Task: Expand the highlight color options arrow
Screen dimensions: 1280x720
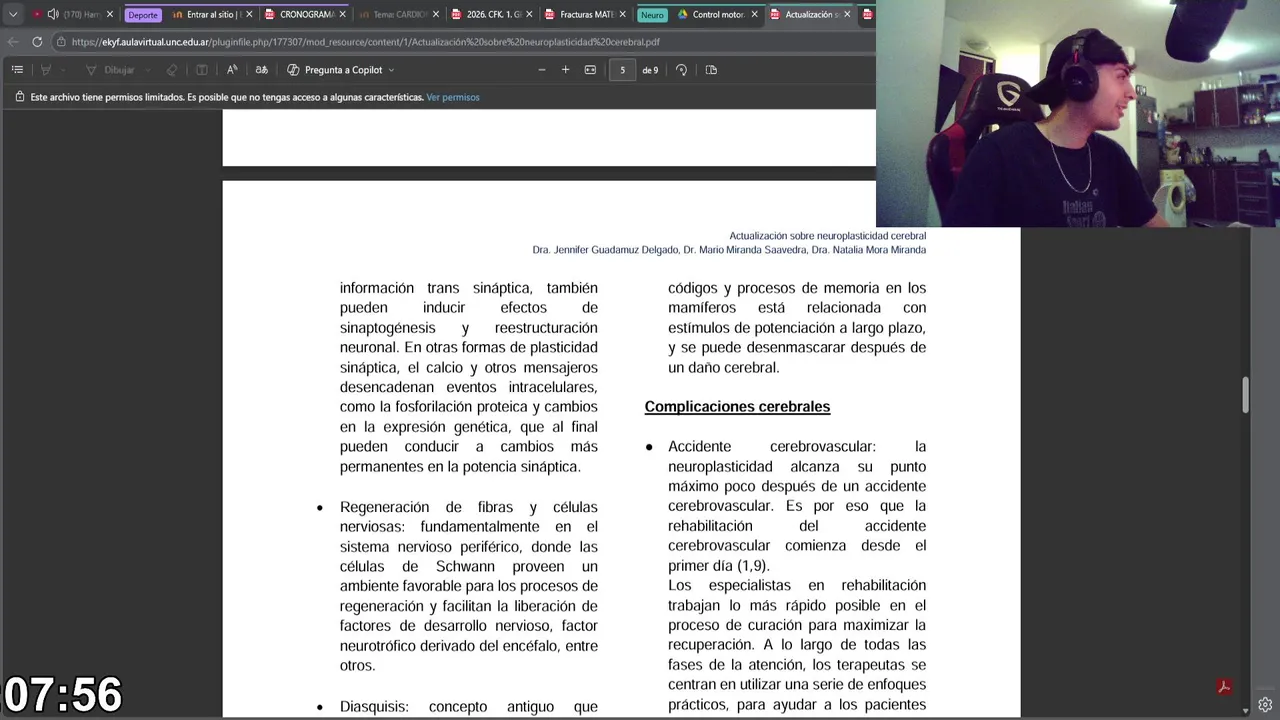Action: point(62,70)
